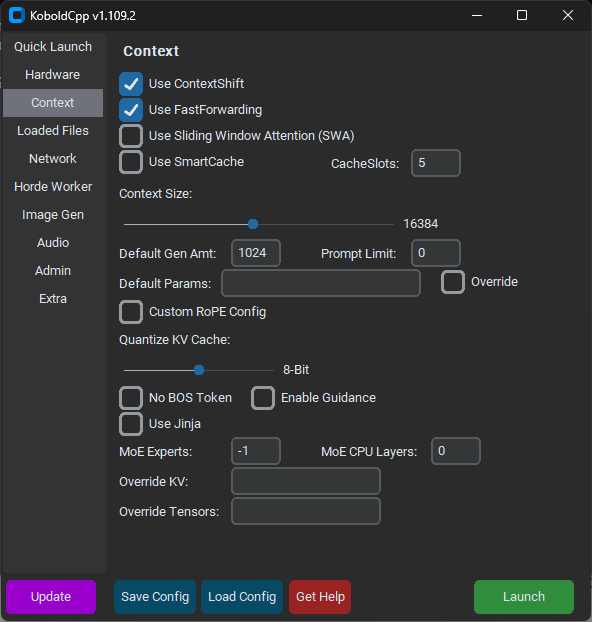592x622 pixels.
Task: Click the Override Tensors text field
Action: tap(306, 511)
